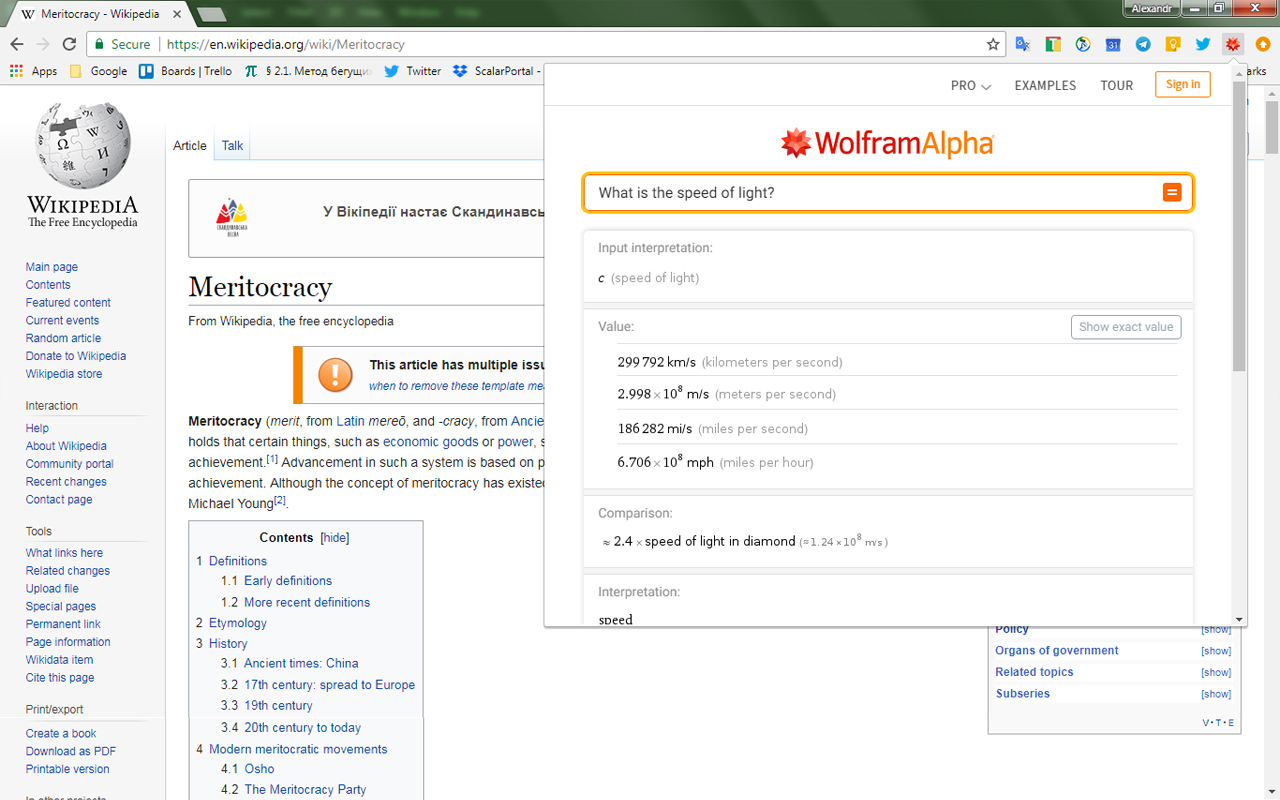
Task: Open the Google bookmark folder
Action: pyautogui.click(x=98, y=71)
